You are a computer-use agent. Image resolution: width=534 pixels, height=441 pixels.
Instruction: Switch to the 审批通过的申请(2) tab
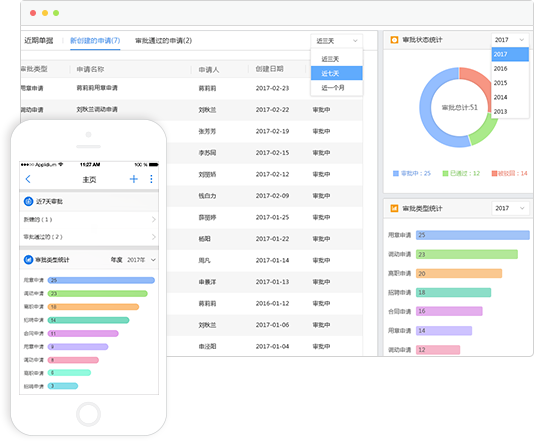(x=163, y=41)
